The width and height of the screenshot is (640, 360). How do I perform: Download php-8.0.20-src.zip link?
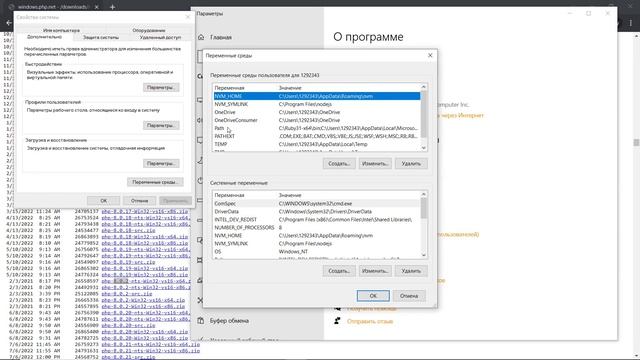[x=128, y=325]
